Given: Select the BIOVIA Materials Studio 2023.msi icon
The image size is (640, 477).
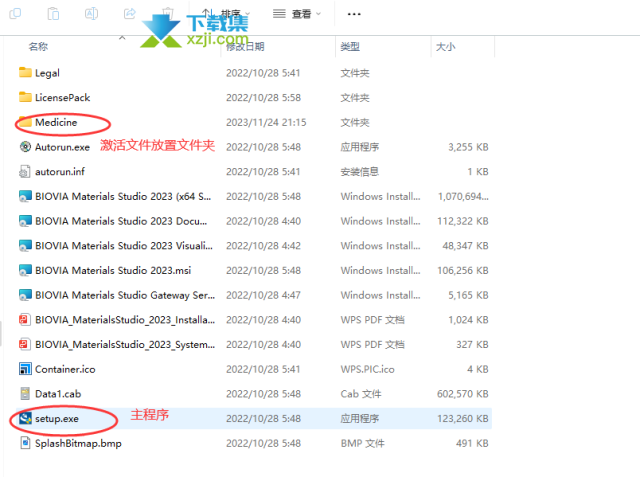Looking at the screenshot, I should (x=25, y=270).
